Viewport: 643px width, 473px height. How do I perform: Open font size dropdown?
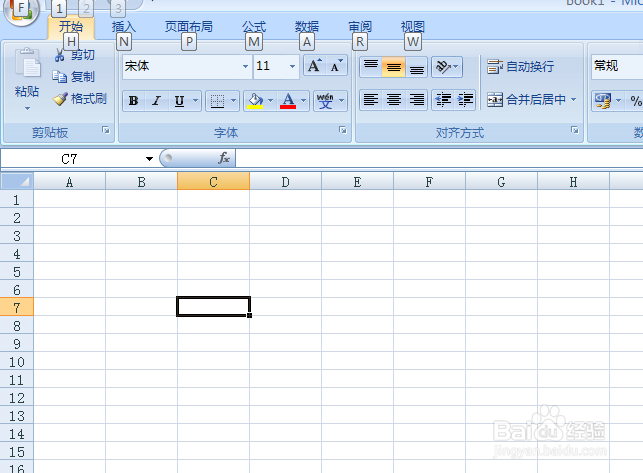292,66
